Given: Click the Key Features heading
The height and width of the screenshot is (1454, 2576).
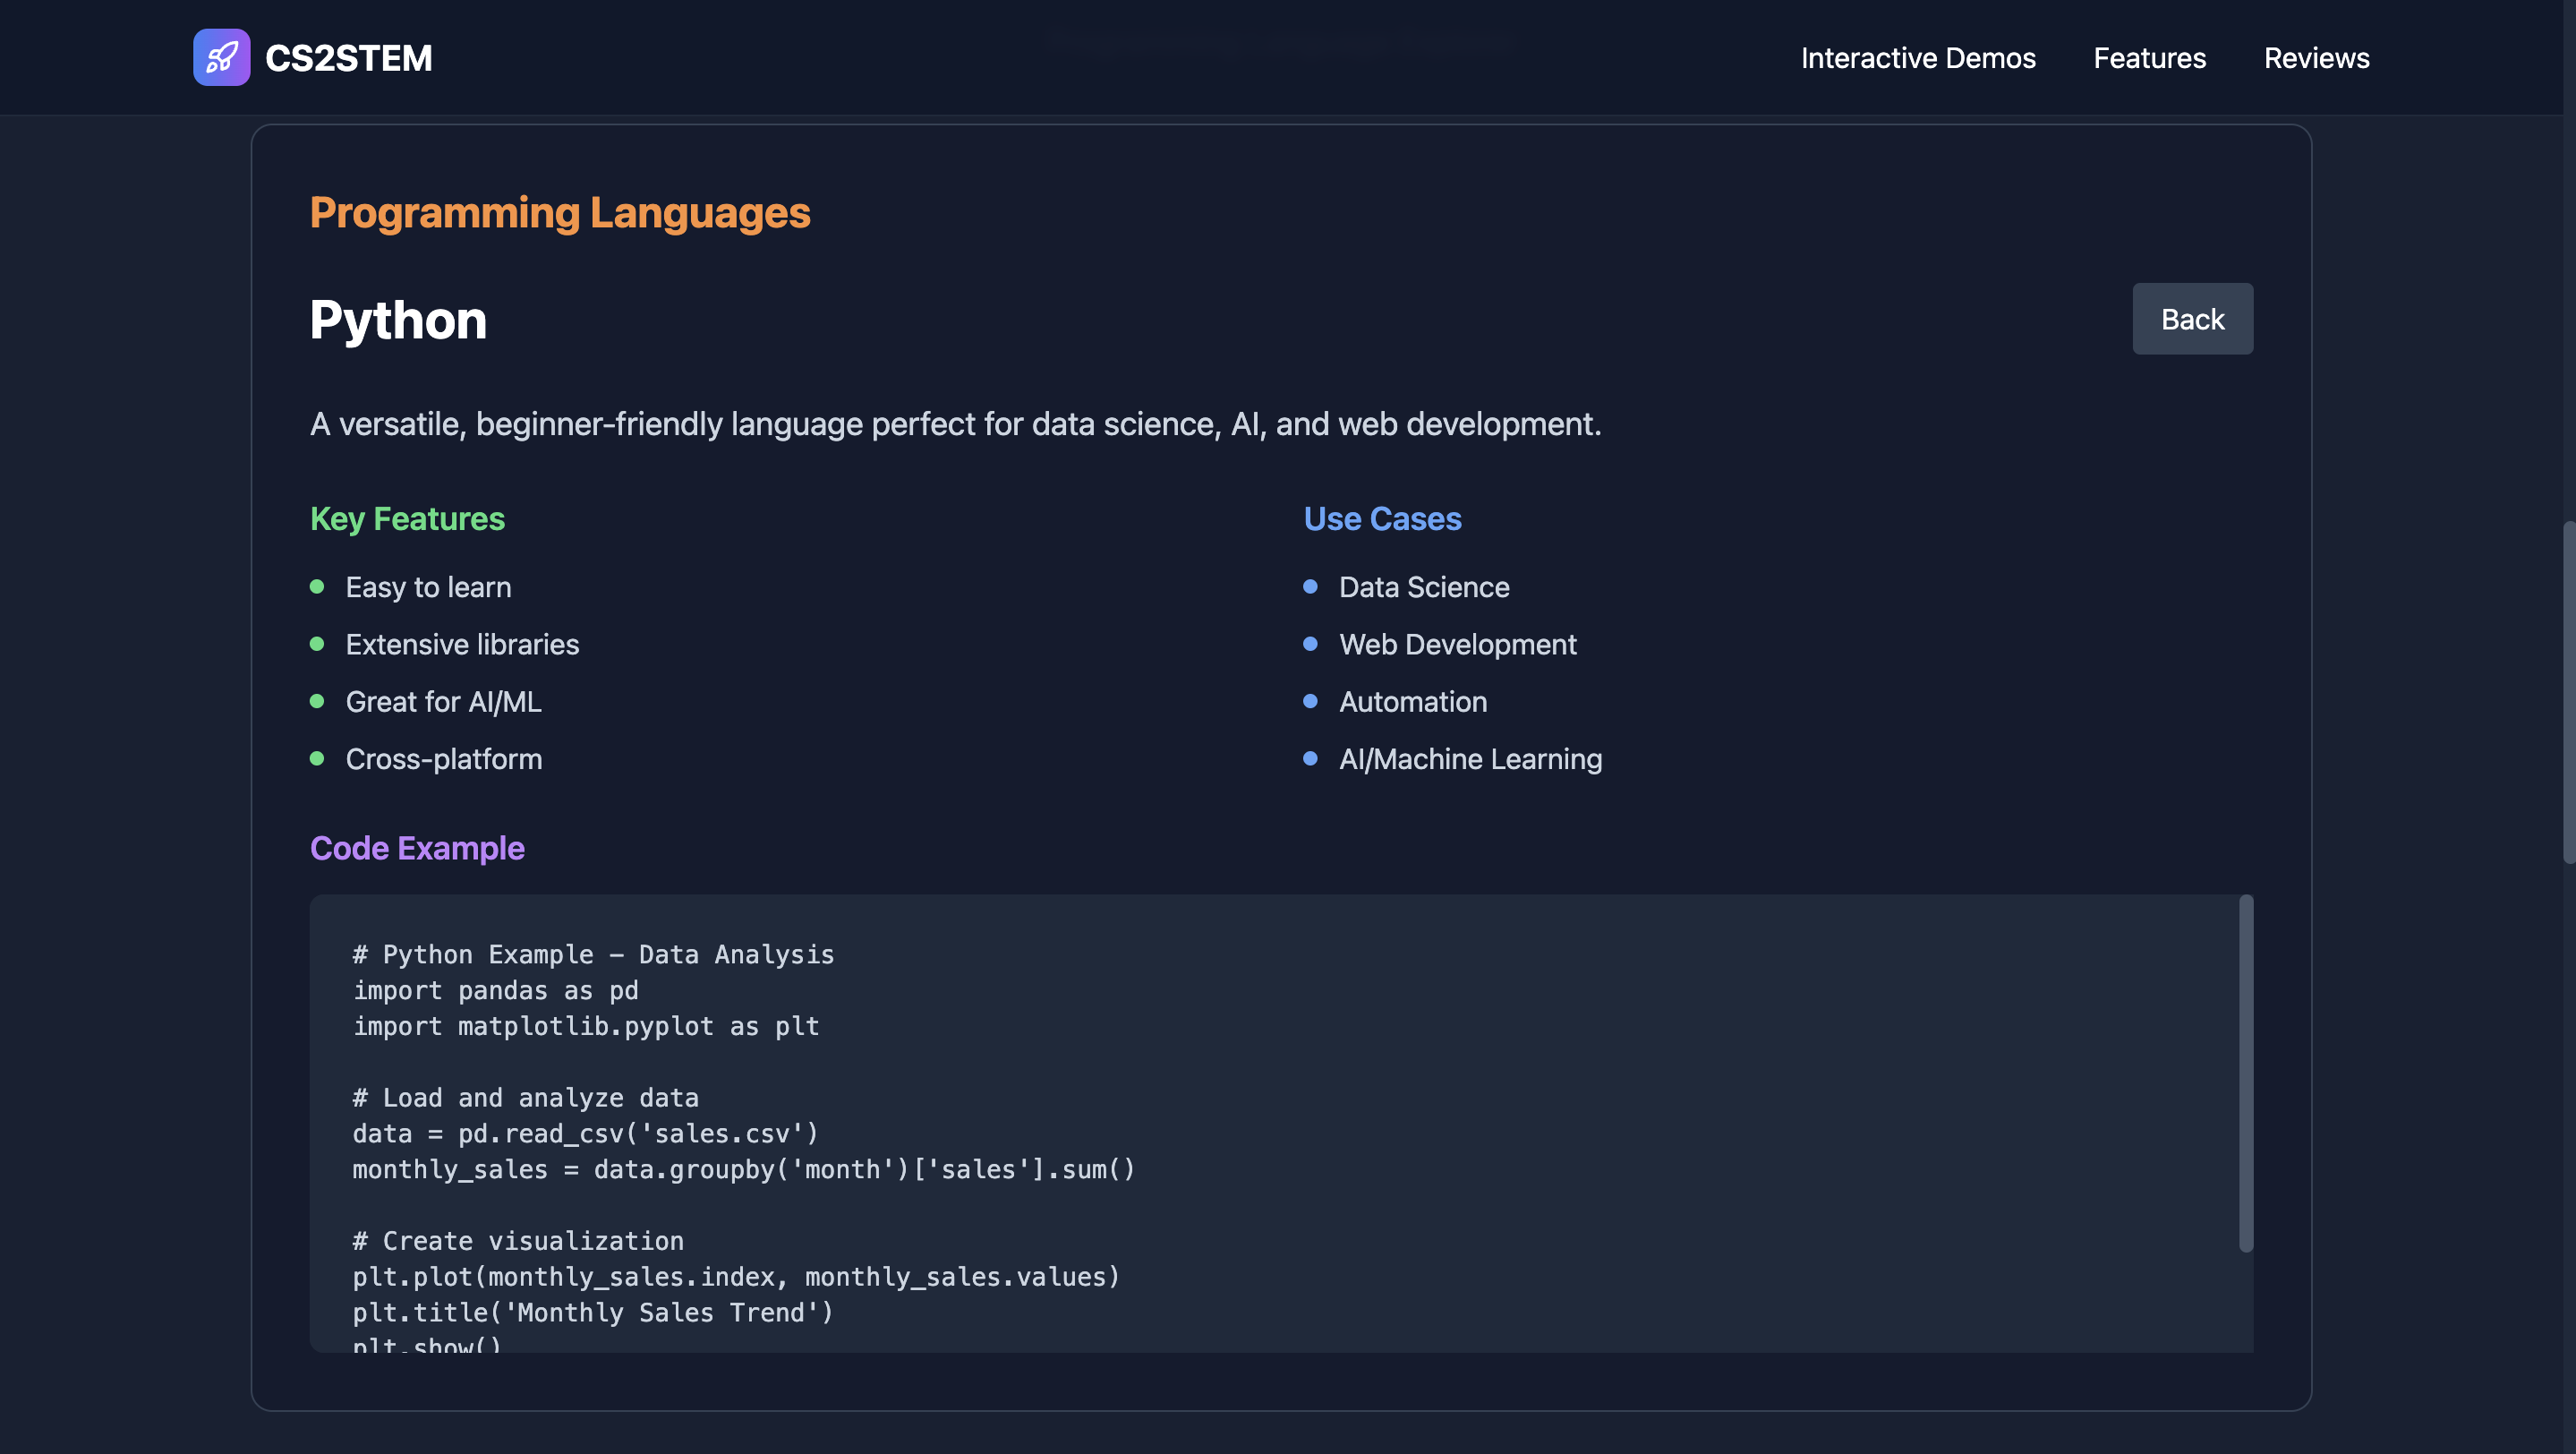Looking at the screenshot, I should 407,519.
